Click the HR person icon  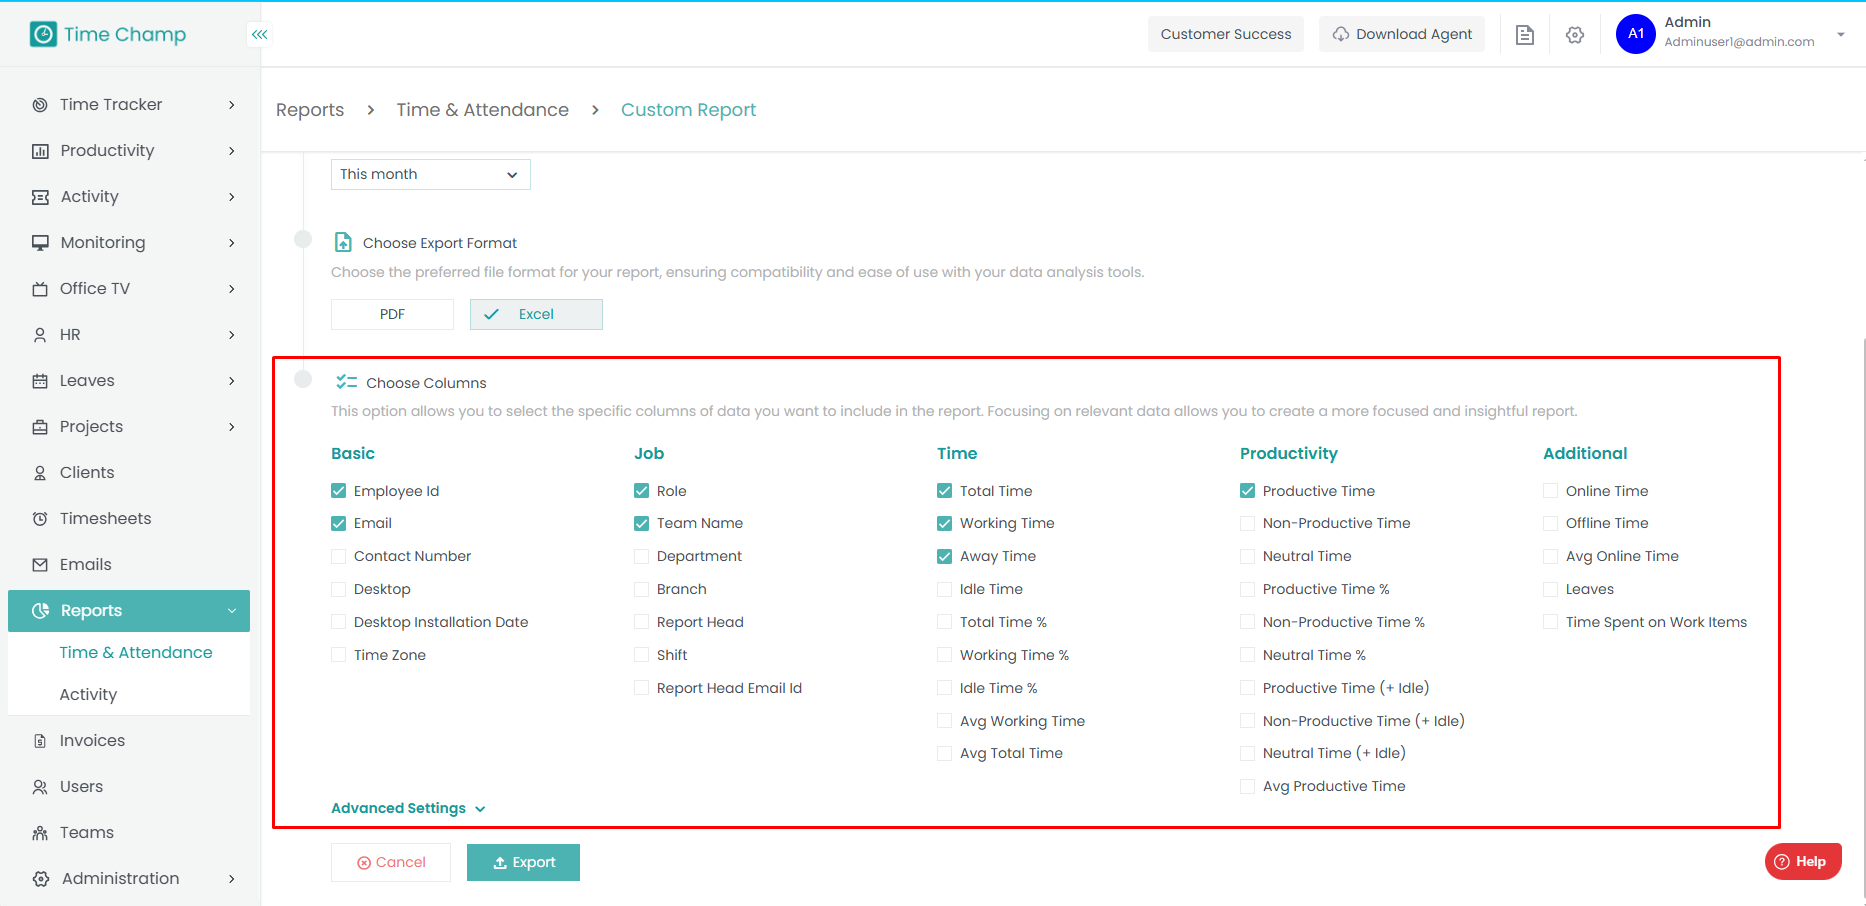[x=40, y=335]
